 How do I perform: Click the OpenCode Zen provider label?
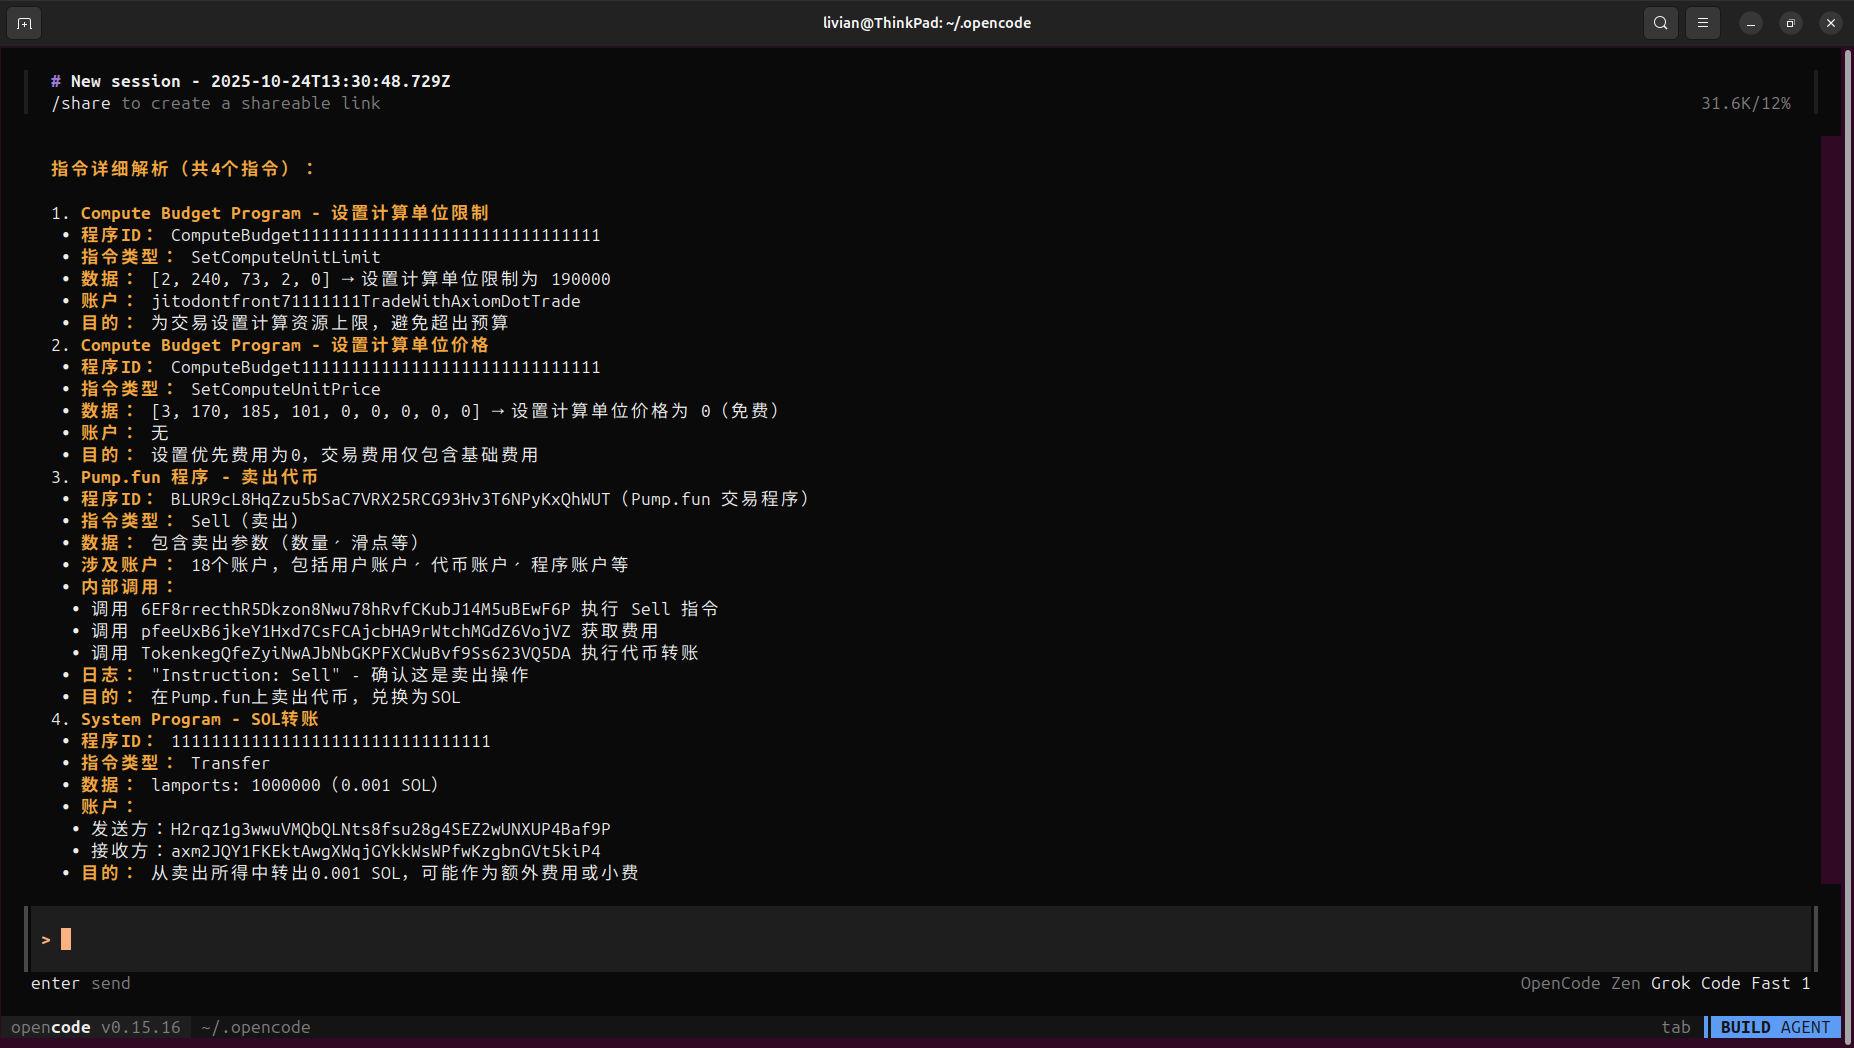[1580, 983]
